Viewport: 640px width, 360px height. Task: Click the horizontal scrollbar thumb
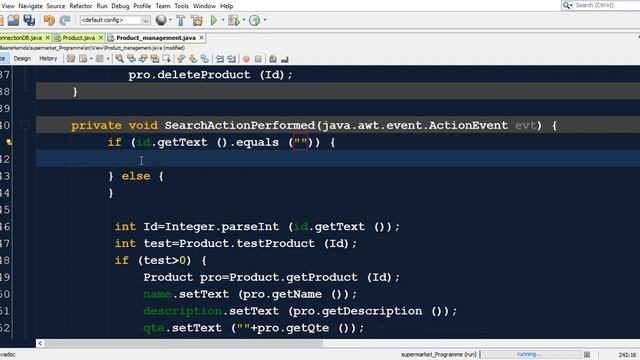tap(184, 344)
